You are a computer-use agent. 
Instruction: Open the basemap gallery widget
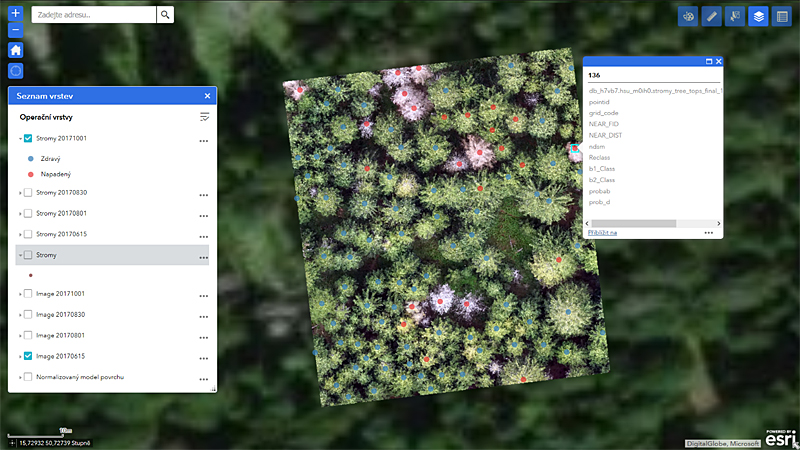pyautogui.click(x=687, y=16)
